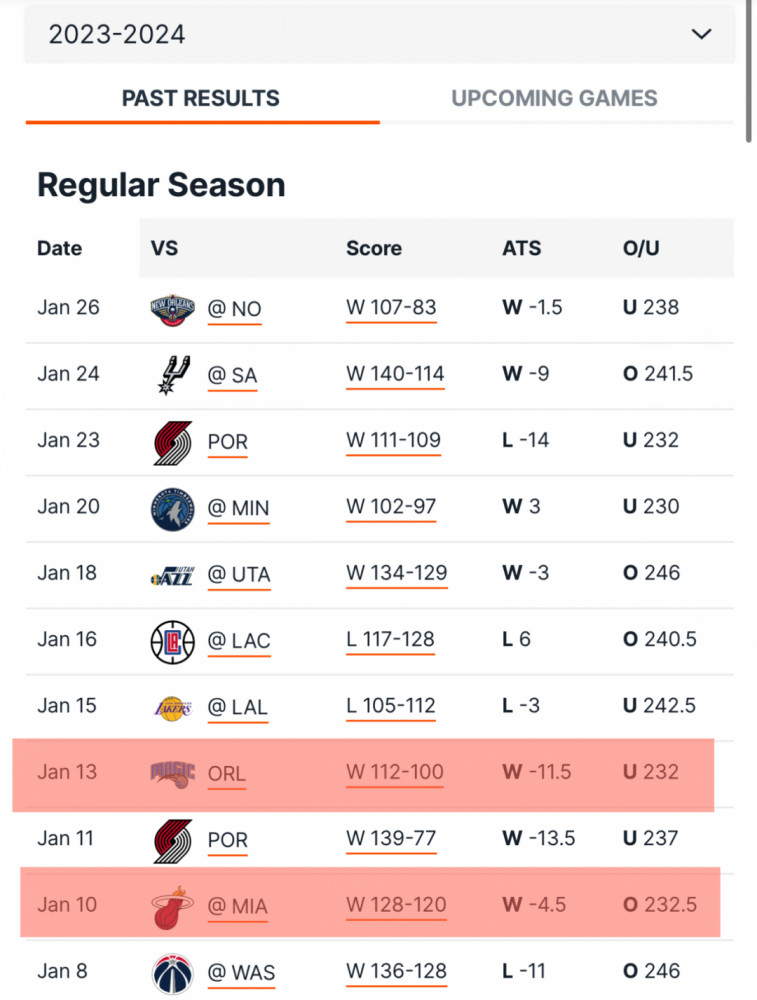757x1000 pixels.
Task: Open the @ SA team link
Action: (x=232, y=376)
